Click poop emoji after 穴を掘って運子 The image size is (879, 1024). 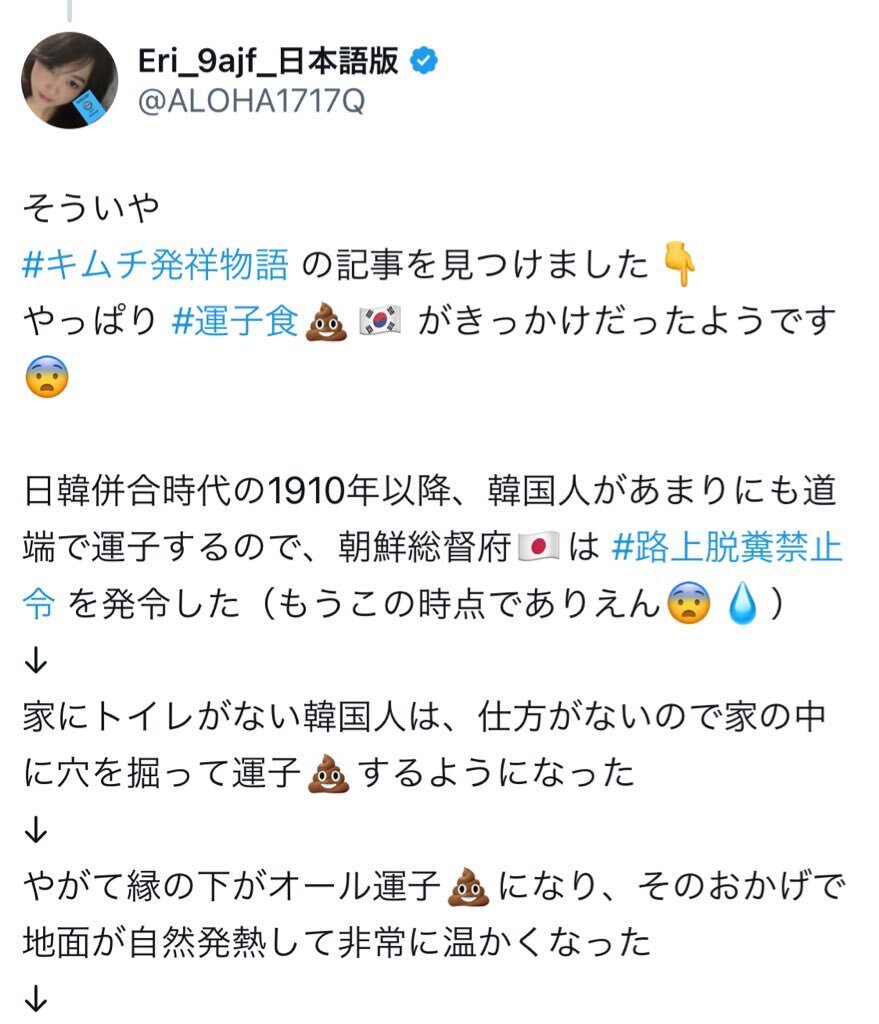click(x=328, y=773)
